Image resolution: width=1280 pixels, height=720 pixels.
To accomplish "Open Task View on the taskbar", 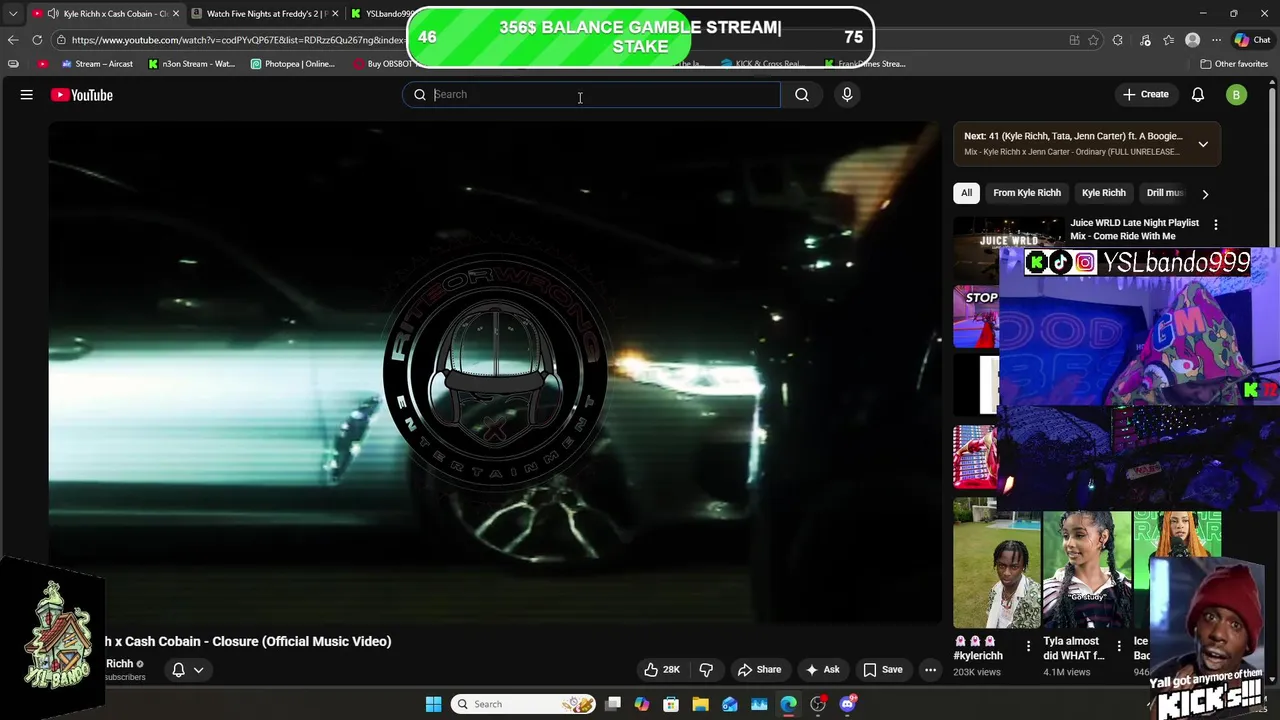I will (613, 704).
